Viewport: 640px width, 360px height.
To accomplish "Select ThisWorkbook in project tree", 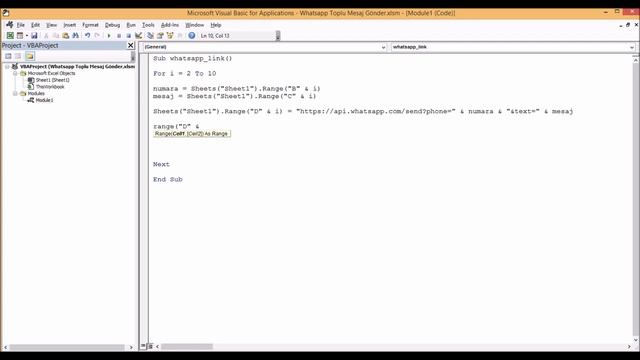I will pos(50,87).
